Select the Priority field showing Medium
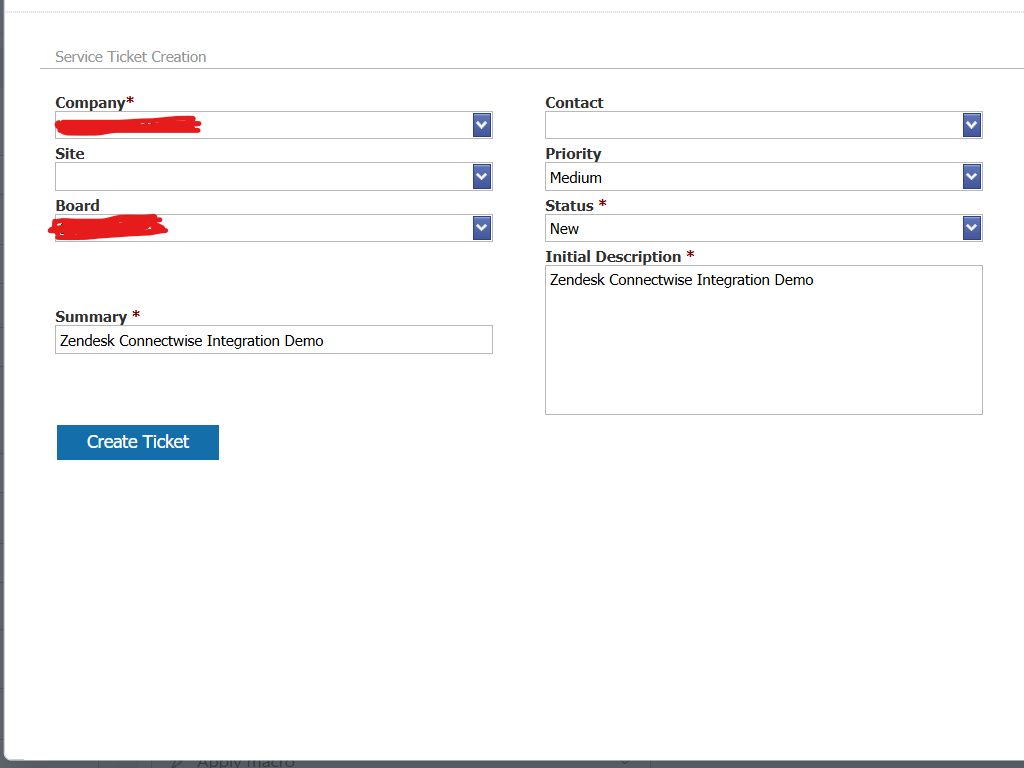 [x=753, y=177]
